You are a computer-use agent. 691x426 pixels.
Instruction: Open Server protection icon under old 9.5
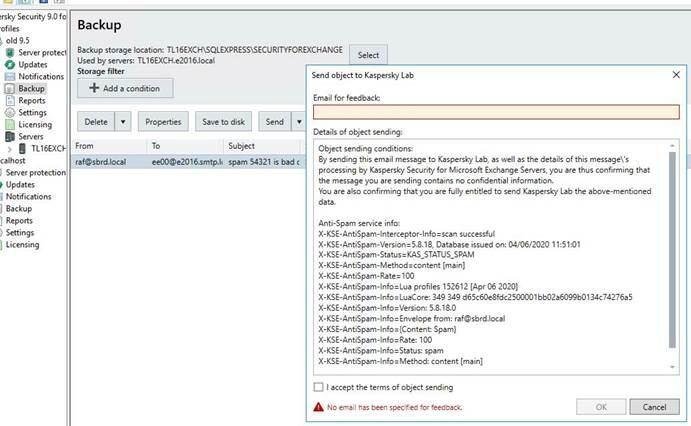click(x=10, y=52)
